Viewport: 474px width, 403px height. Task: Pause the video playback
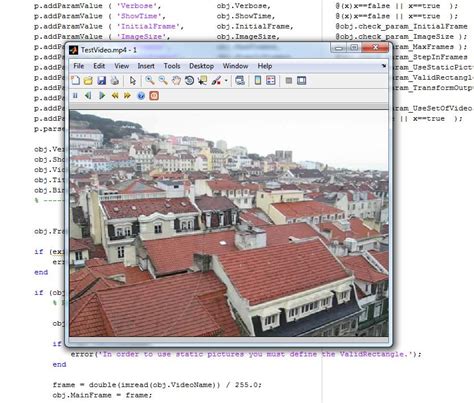pyautogui.click(x=75, y=96)
